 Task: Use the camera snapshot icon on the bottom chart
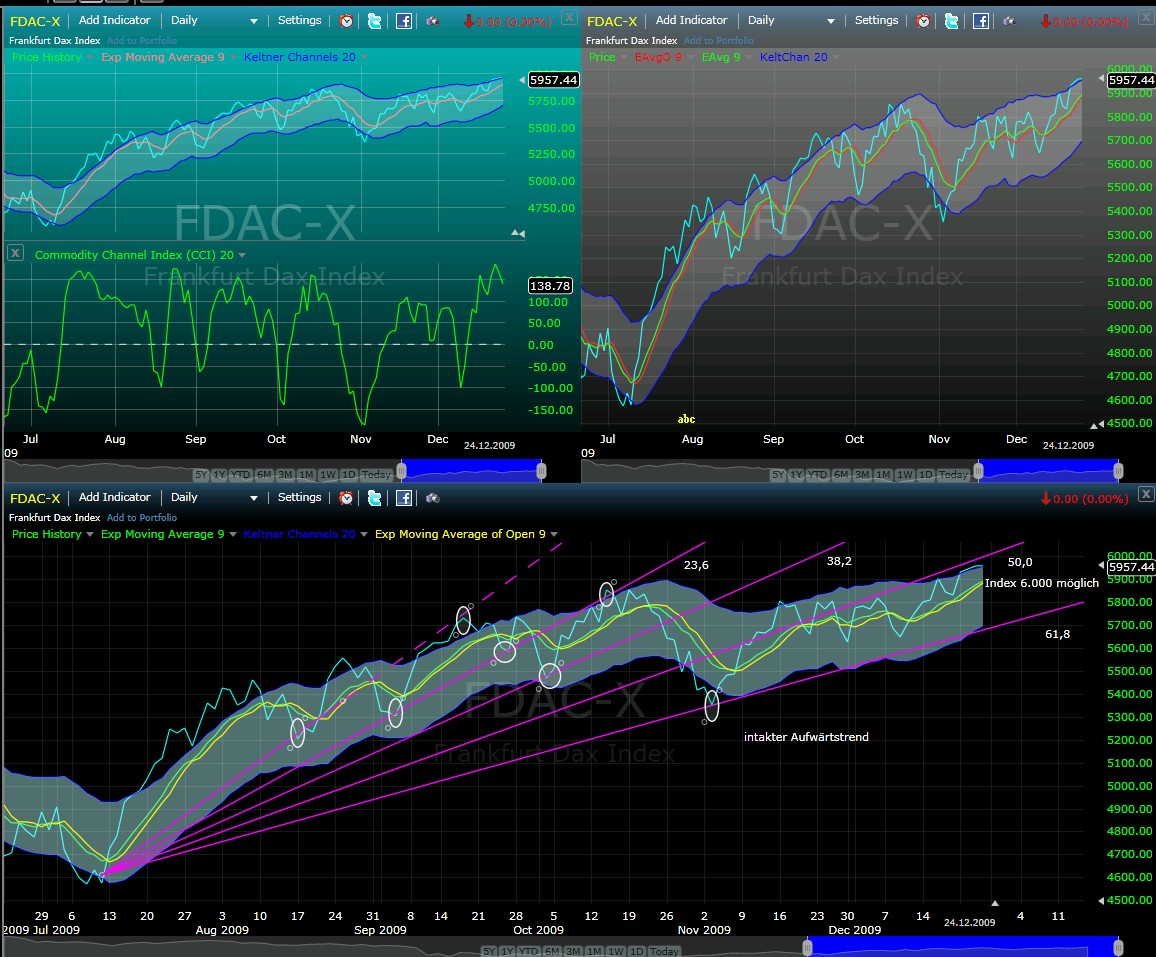432,497
